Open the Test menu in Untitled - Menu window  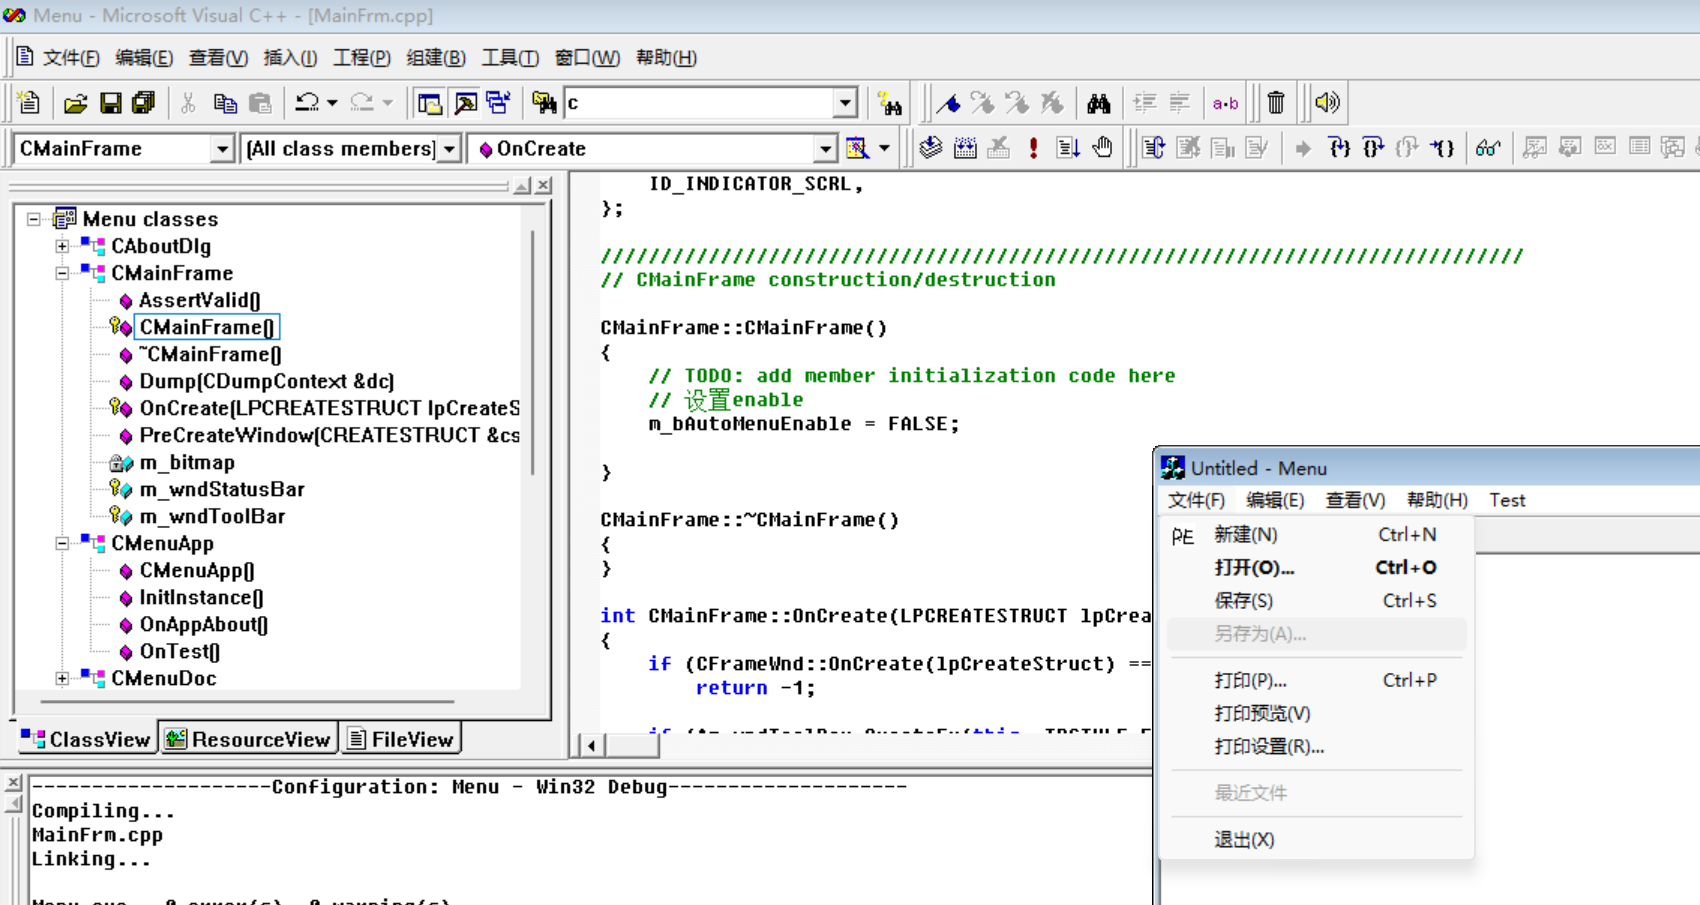[1507, 500]
